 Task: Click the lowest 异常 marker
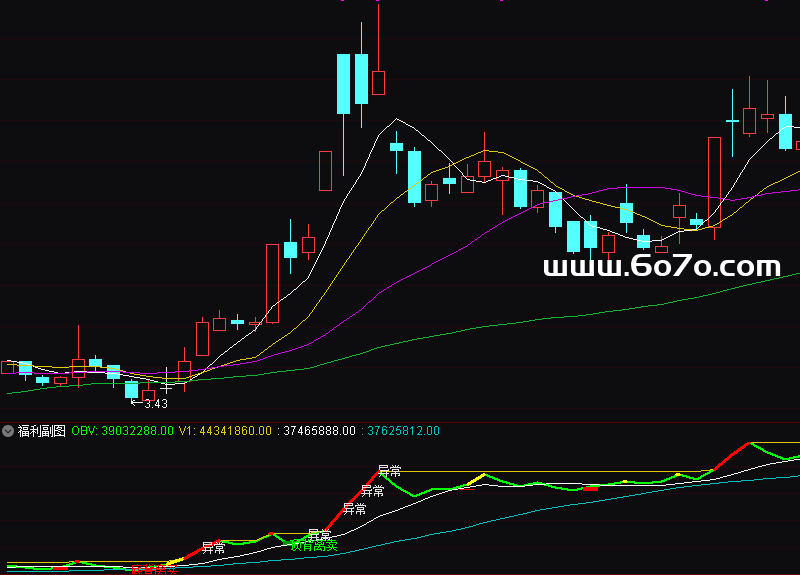click(x=213, y=547)
